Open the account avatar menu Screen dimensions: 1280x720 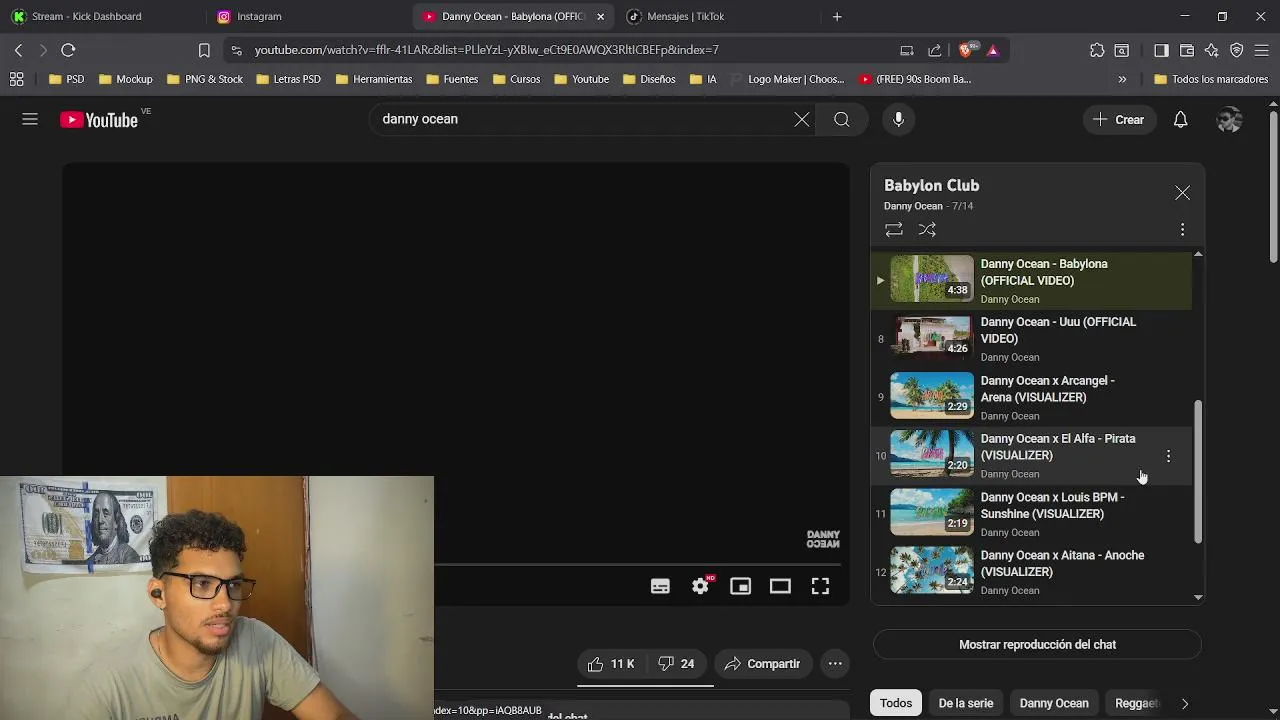point(1229,119)
